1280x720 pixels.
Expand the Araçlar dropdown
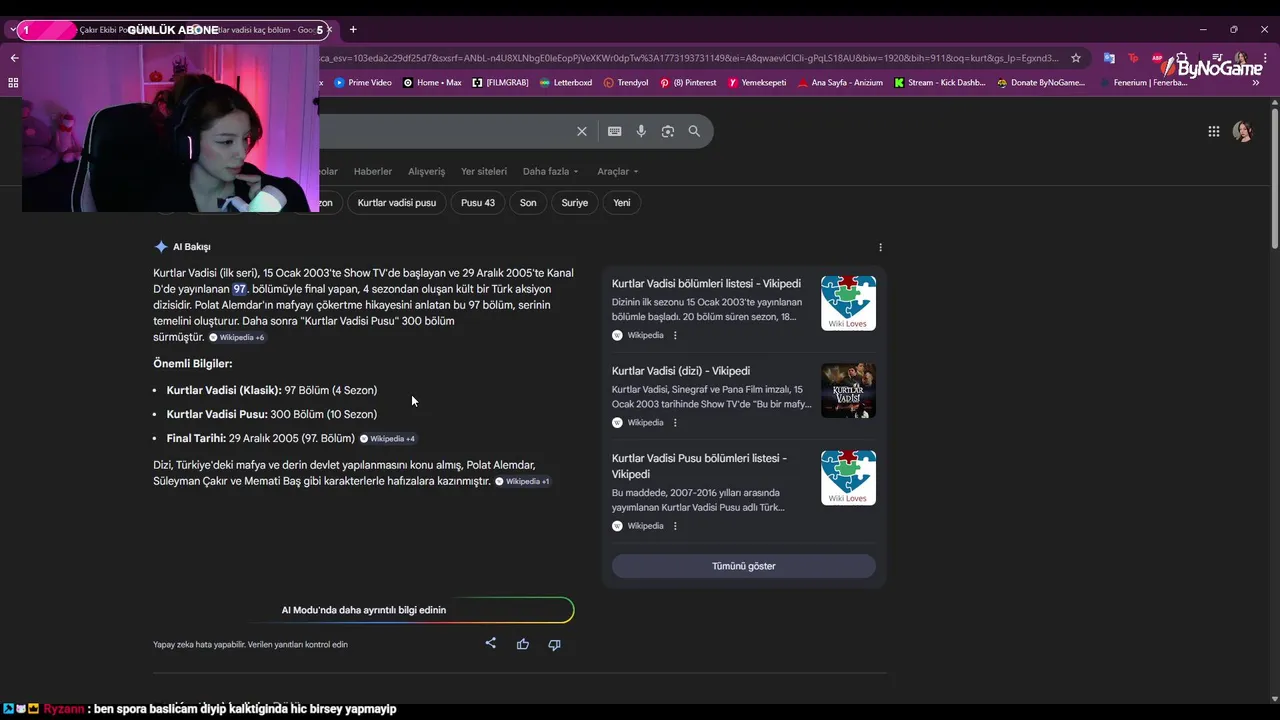(x=617, y=171)
